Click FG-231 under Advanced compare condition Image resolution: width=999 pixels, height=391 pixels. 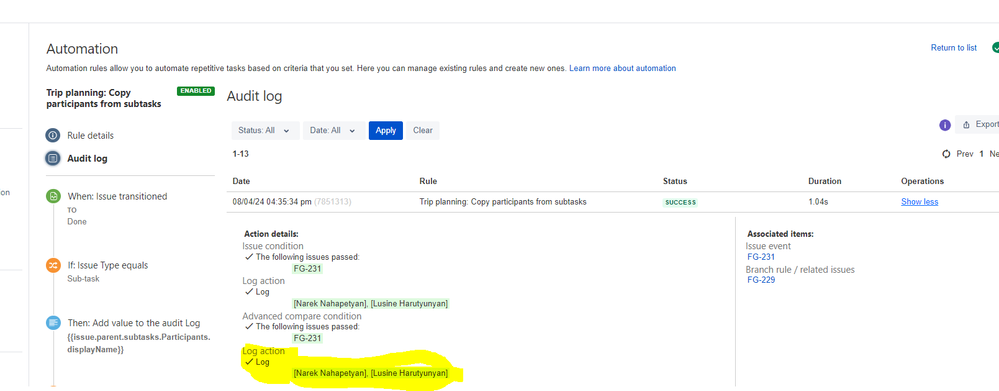coord(307,338)
